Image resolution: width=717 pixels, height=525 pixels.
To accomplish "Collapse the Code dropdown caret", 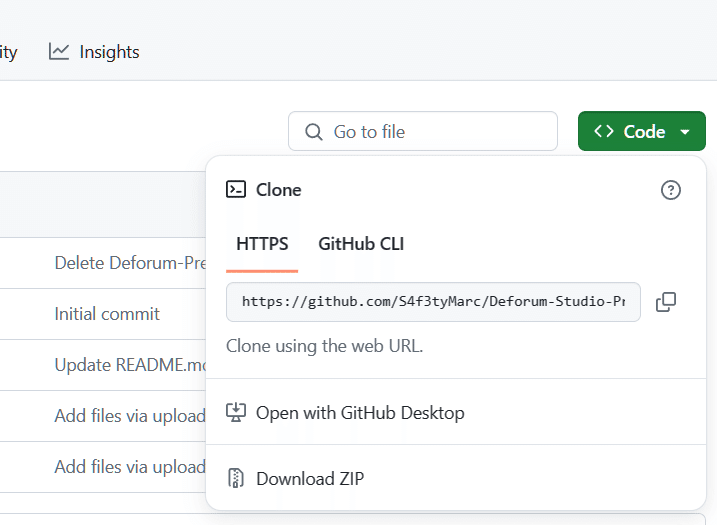I will click(x=685, y=132).
